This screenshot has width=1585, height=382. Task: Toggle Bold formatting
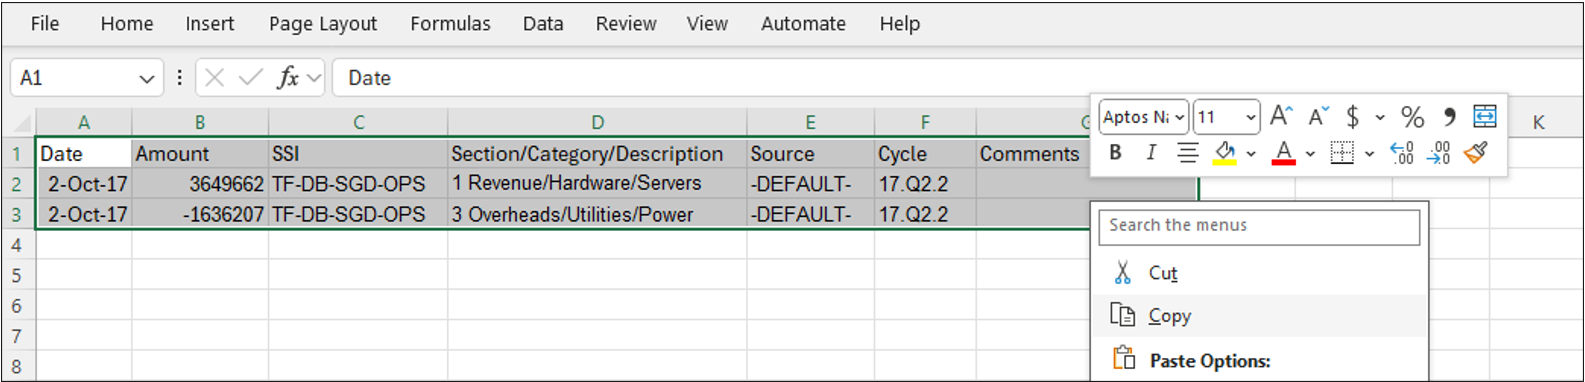click(1115, 153)
